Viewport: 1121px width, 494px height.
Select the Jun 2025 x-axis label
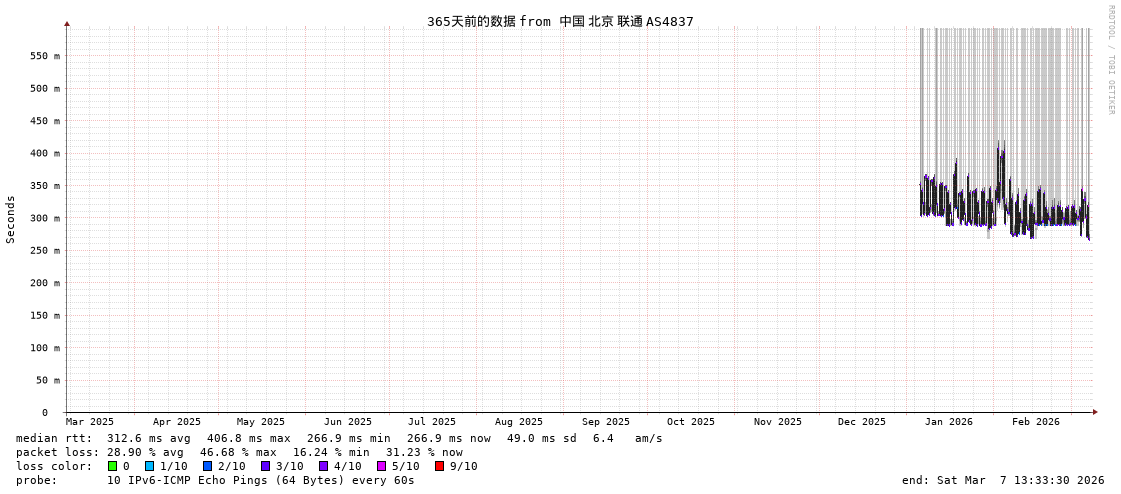(x=347, y=422)
